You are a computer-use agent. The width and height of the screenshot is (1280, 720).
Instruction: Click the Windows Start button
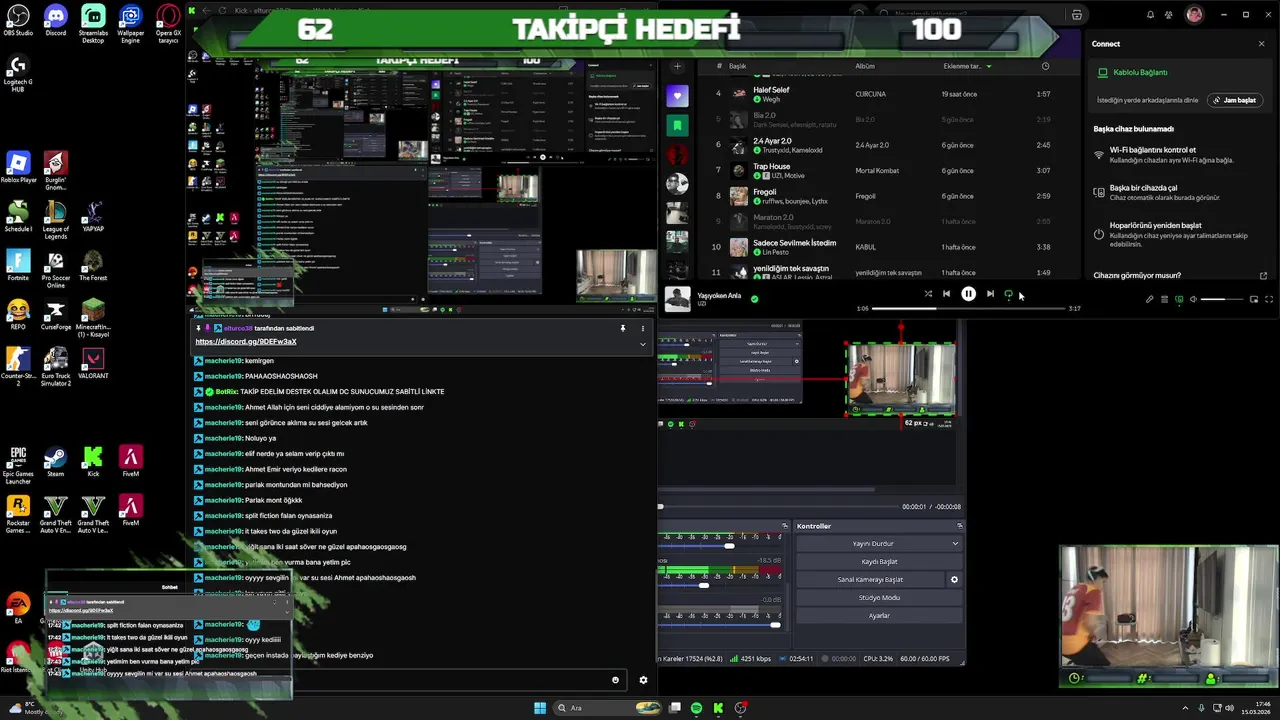pyautogui.click(x=540, y=708)
